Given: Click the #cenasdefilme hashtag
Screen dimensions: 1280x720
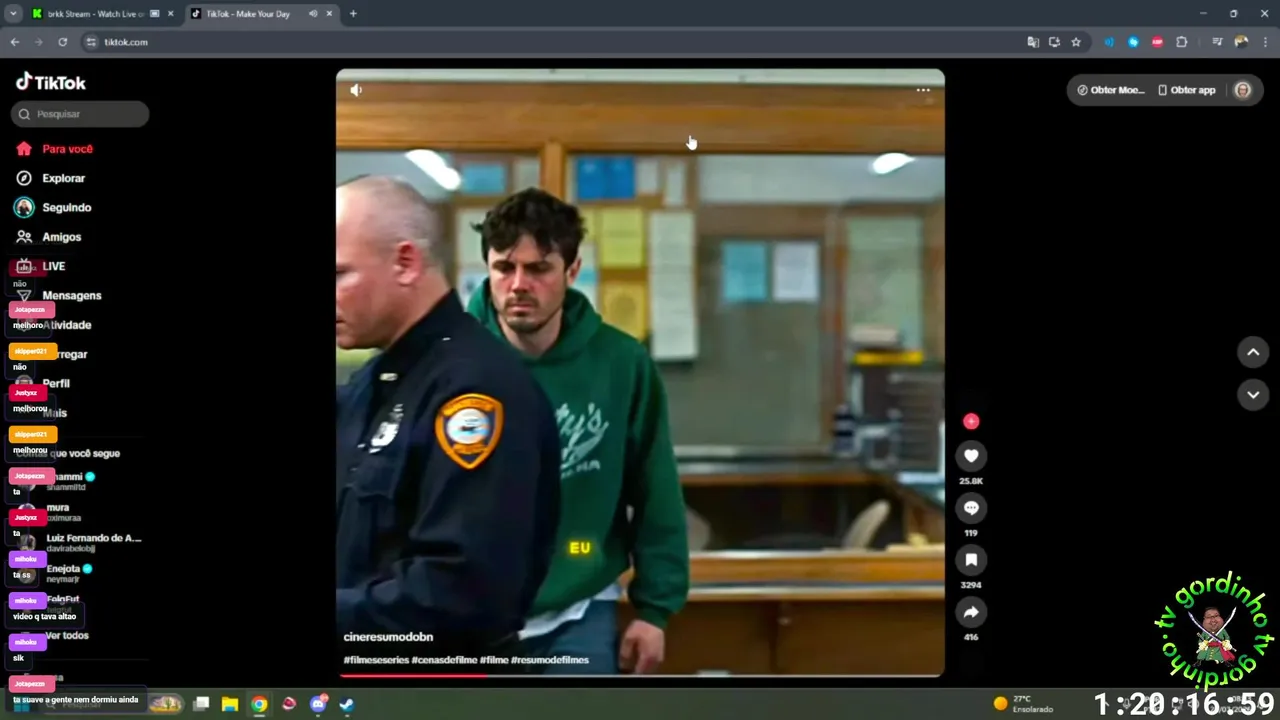Looking at the screenshot, I should click(444, 660).
